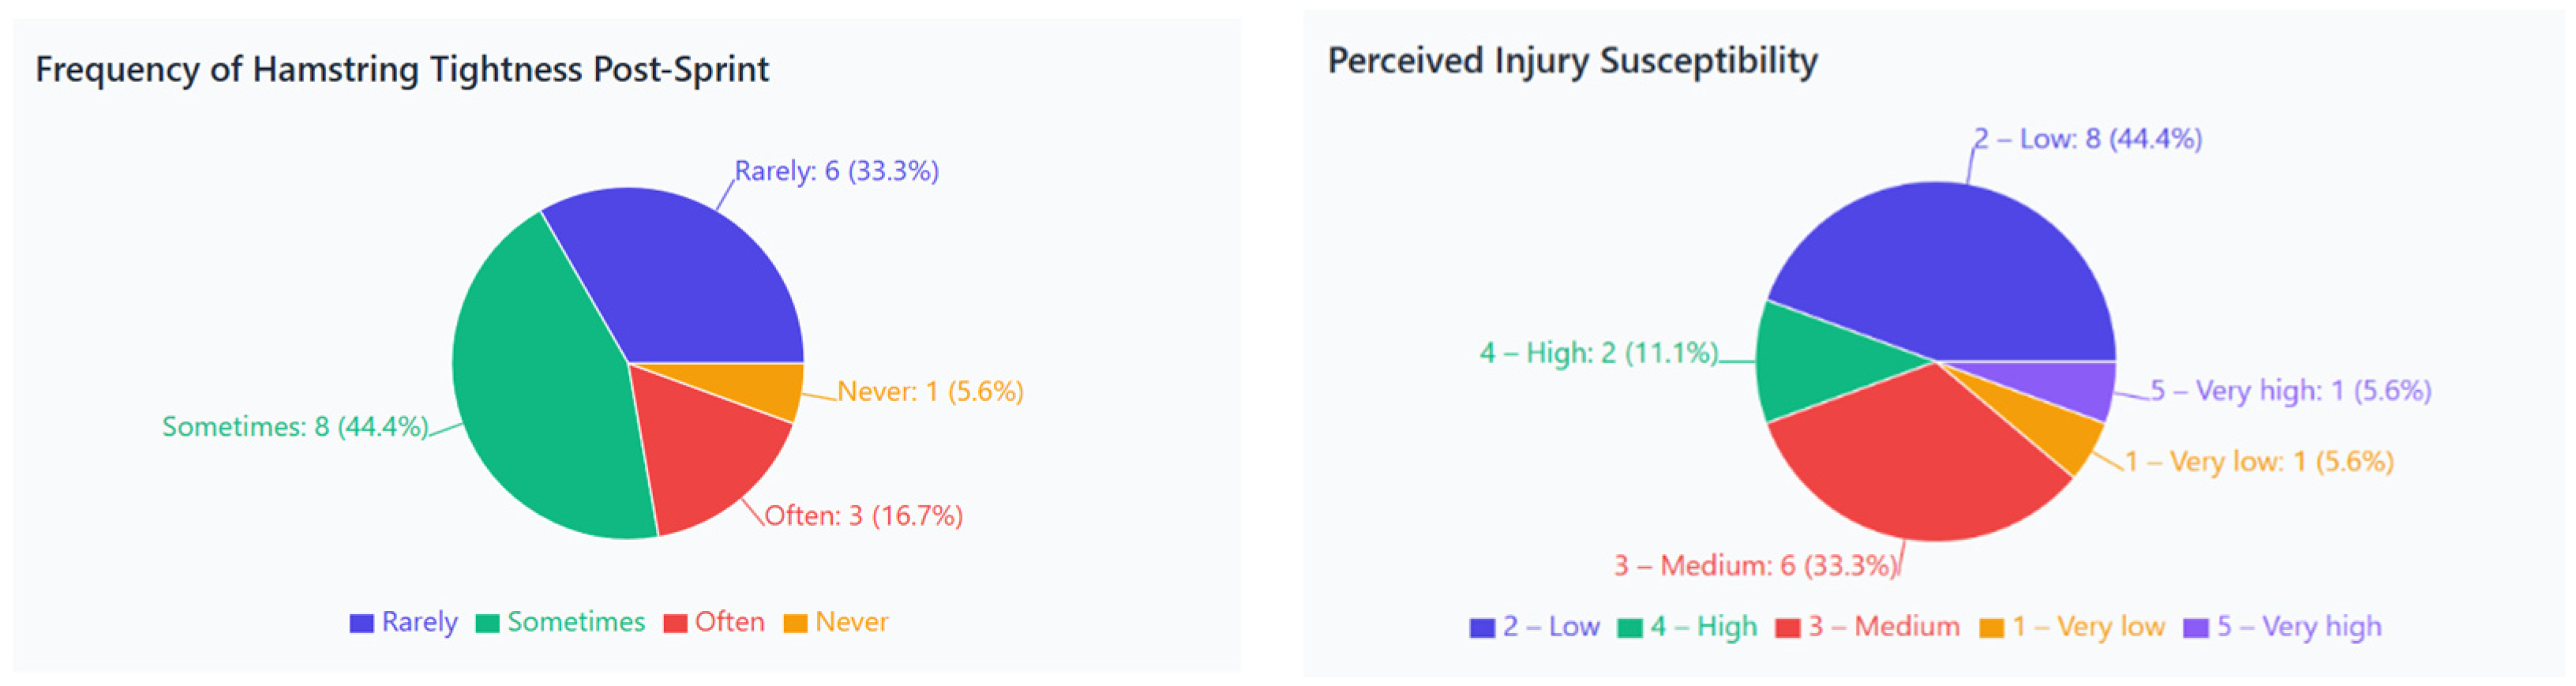Toggle the 1 – Very low legend label
2576x686 pixels.
[2088, 627]
